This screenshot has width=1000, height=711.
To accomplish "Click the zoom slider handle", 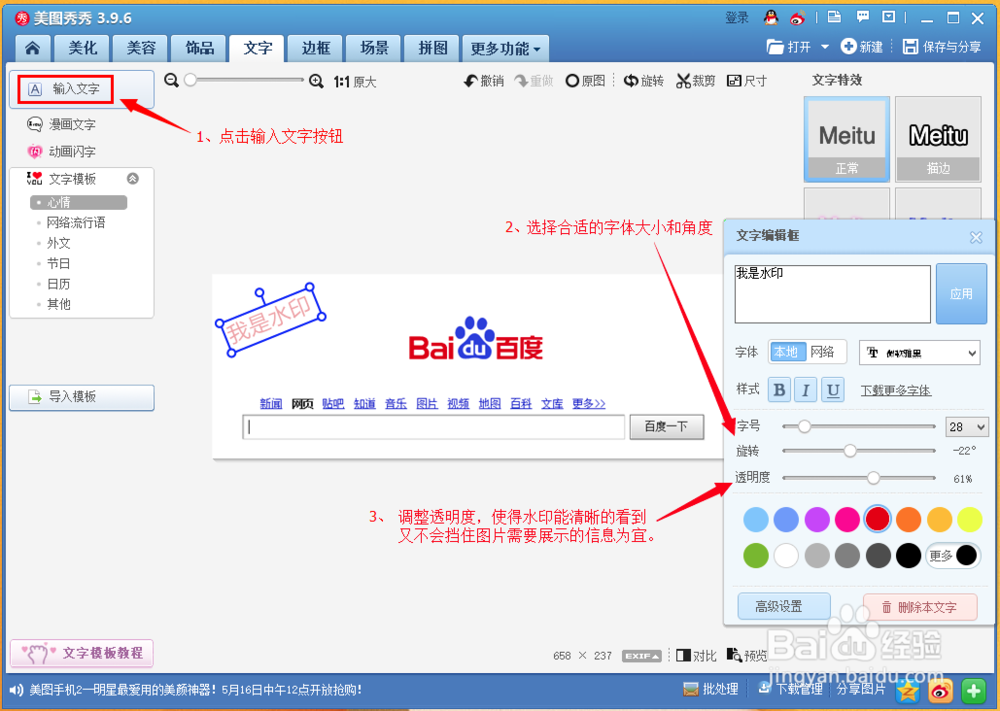I will tap(190, 80).
